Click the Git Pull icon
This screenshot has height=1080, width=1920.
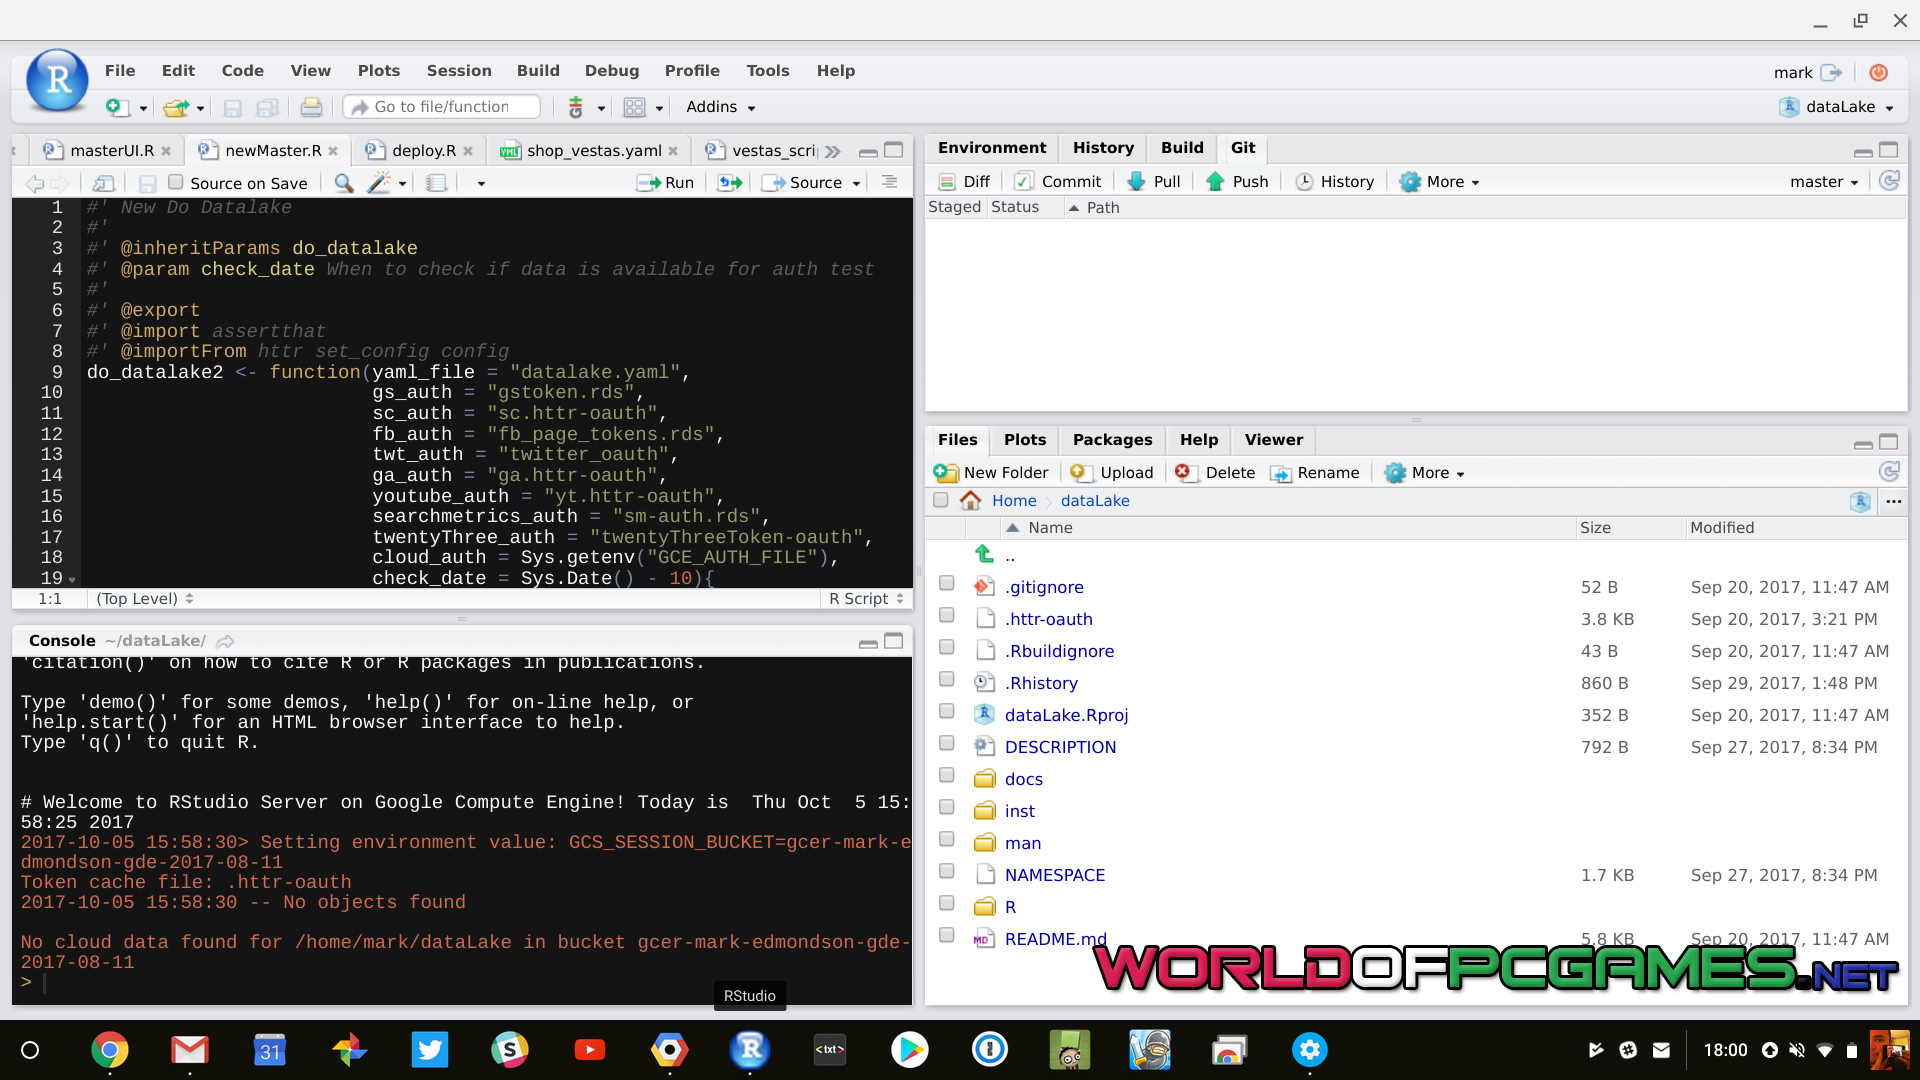coord(1137,181)
